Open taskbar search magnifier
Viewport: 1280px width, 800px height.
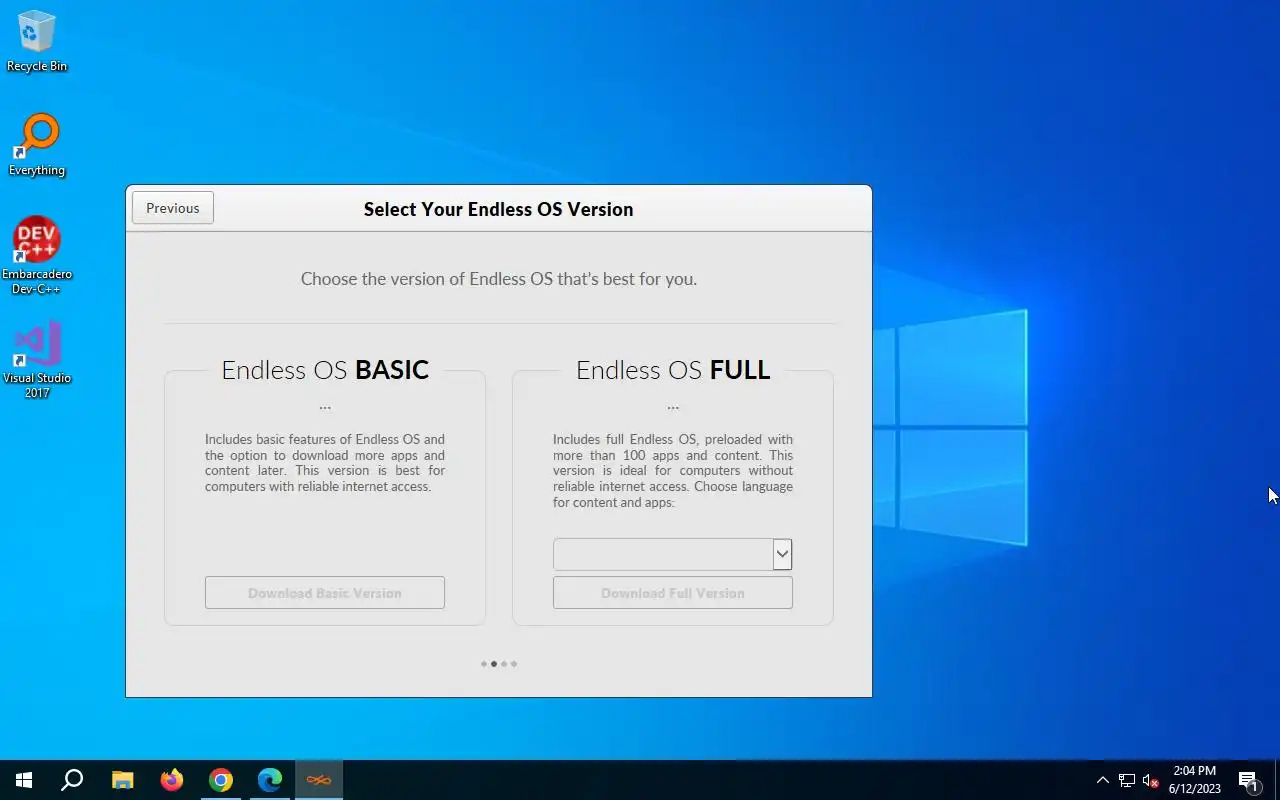coord(72,780)
